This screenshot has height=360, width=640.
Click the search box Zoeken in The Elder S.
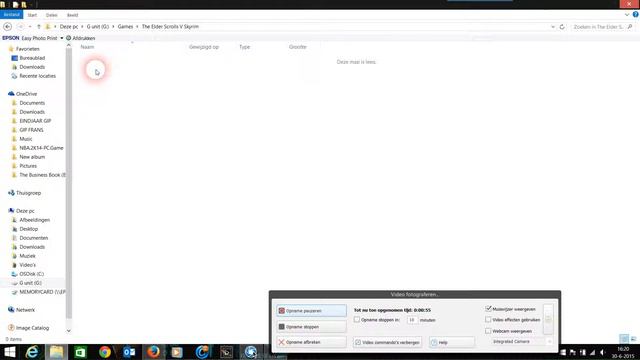pyautogui.click(x=598, y=27)
